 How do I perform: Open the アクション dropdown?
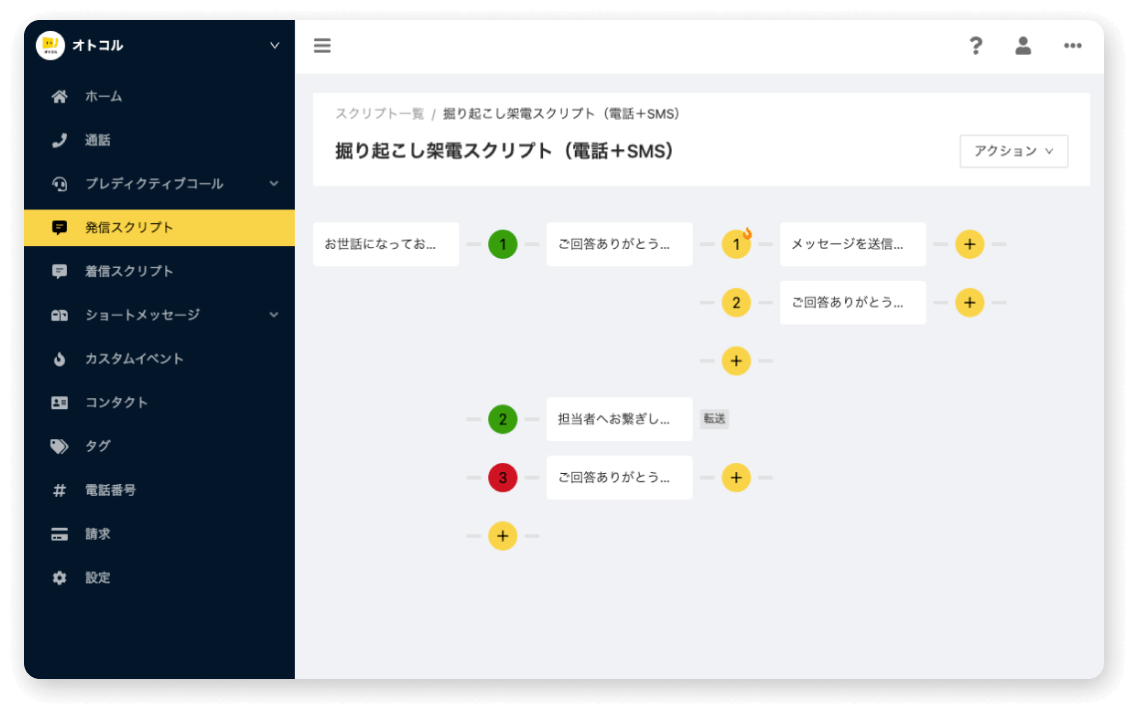point(1013,151)
